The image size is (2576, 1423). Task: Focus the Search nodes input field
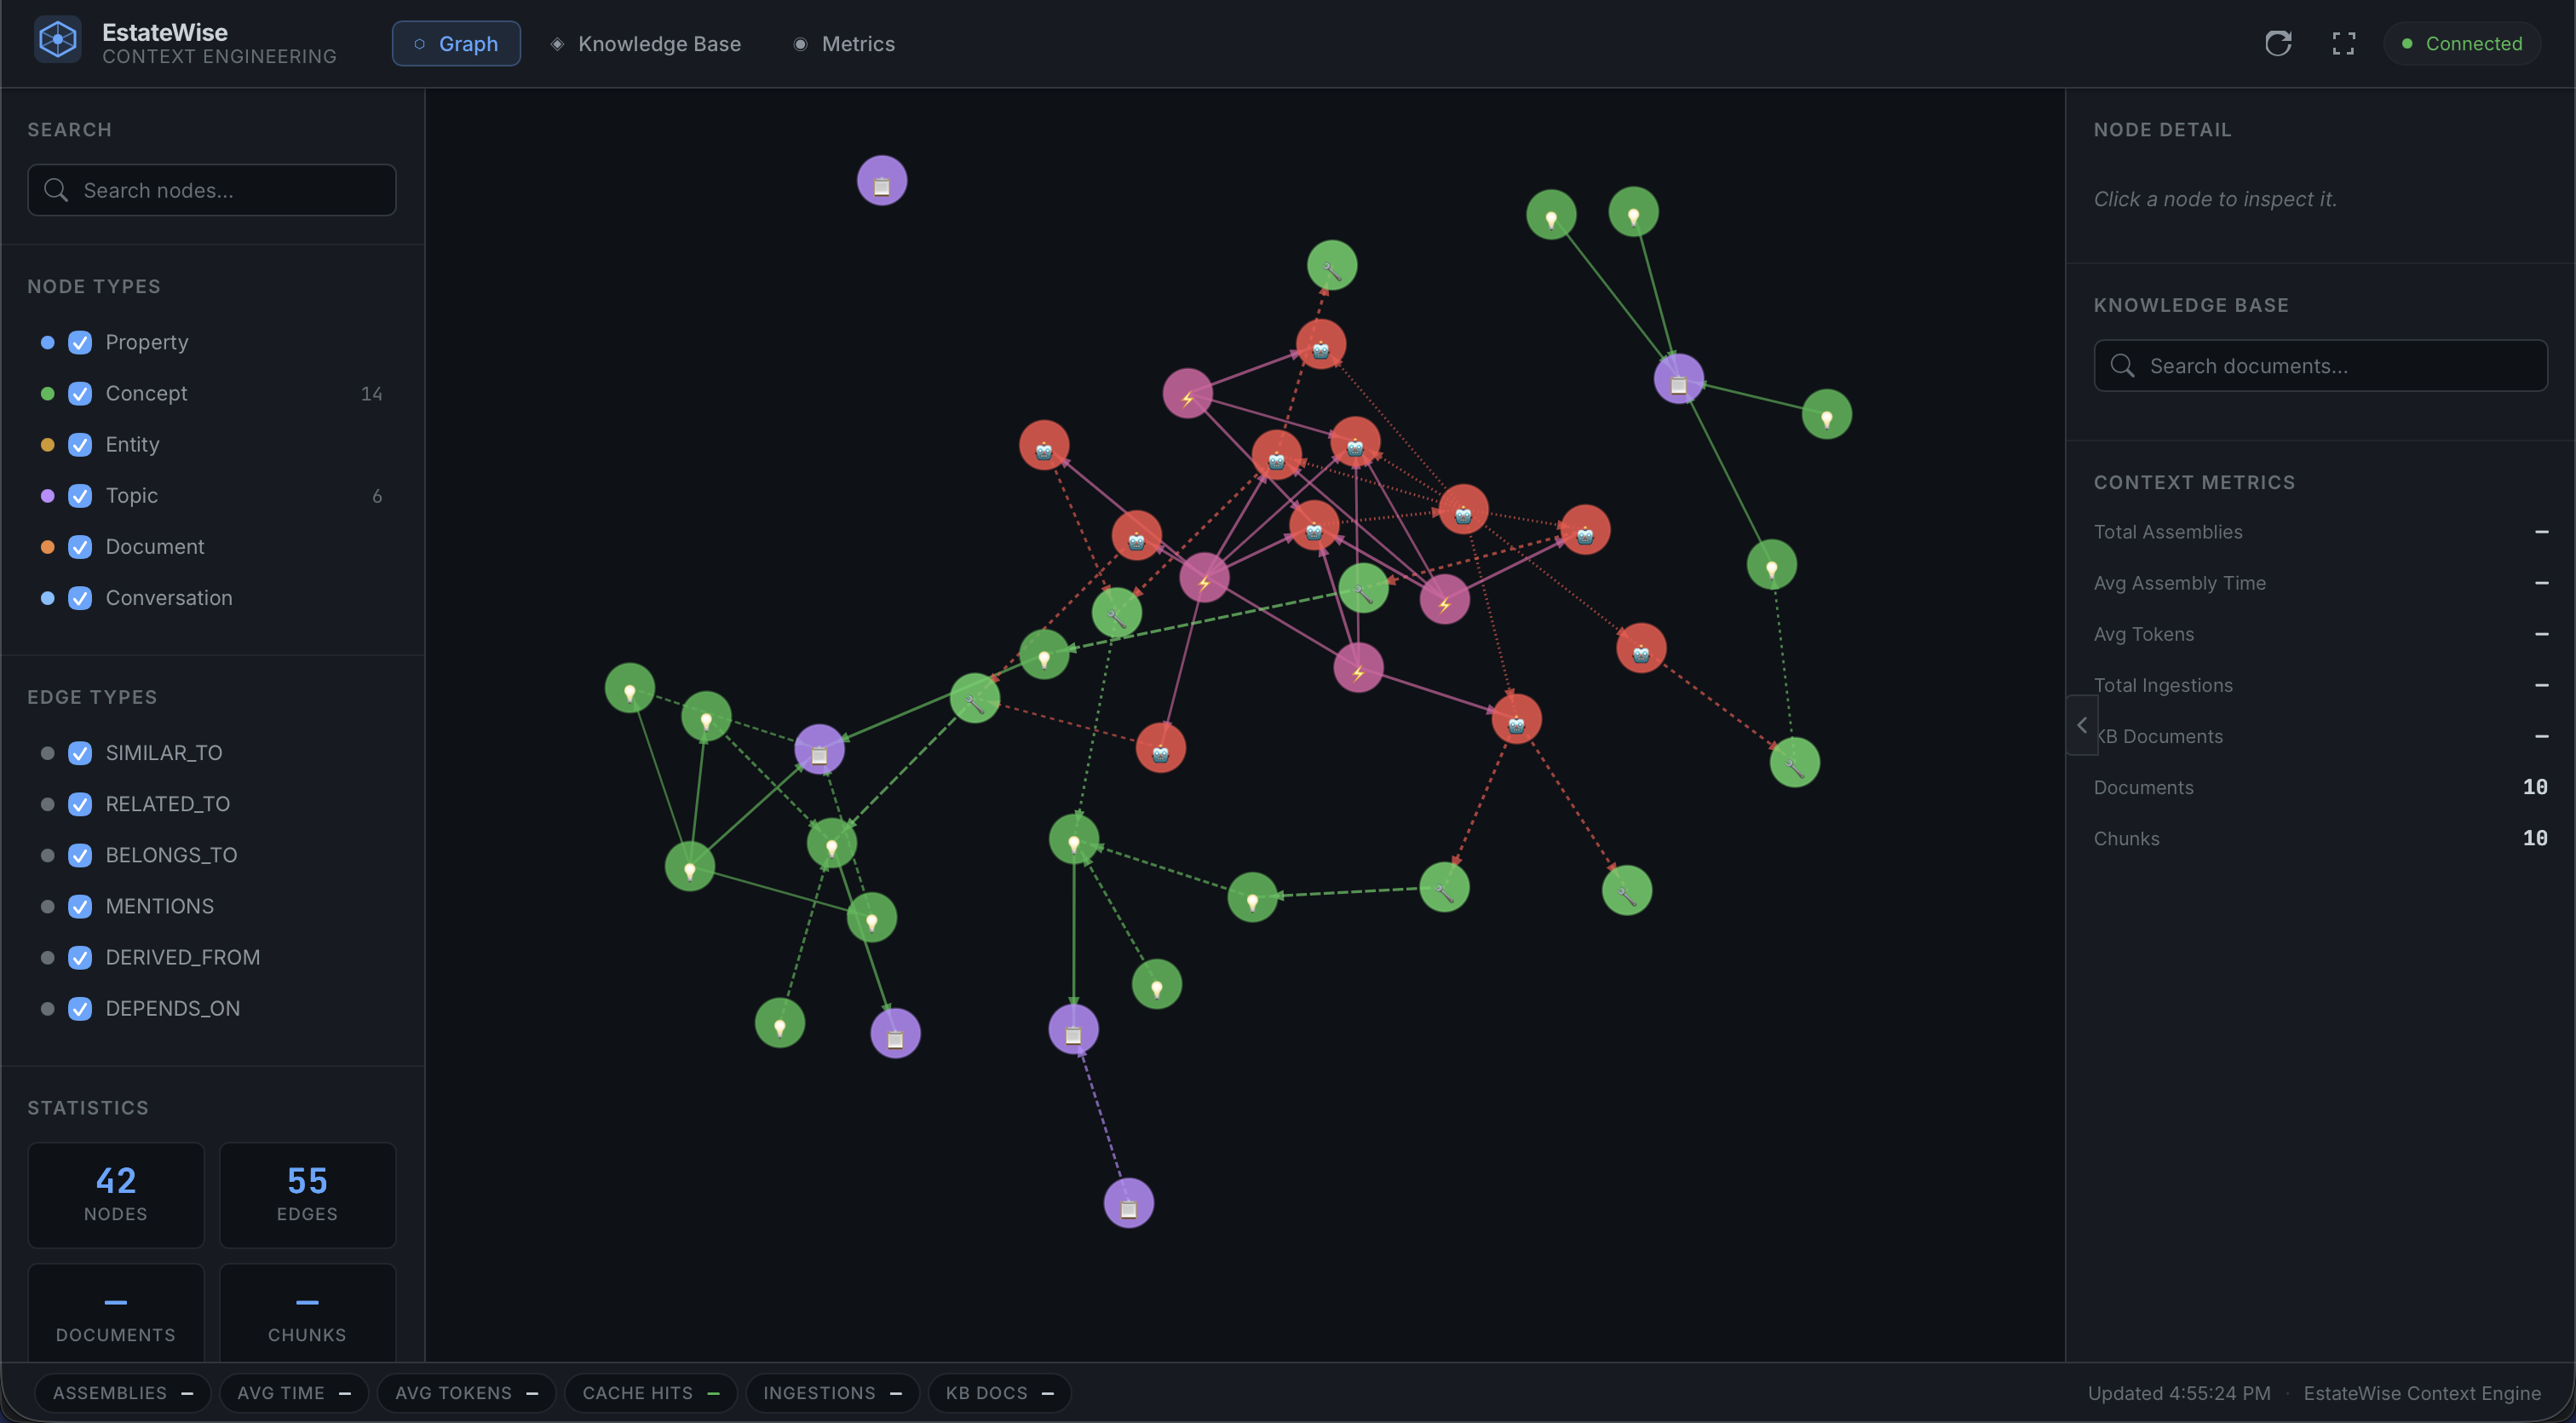[212, 190]
